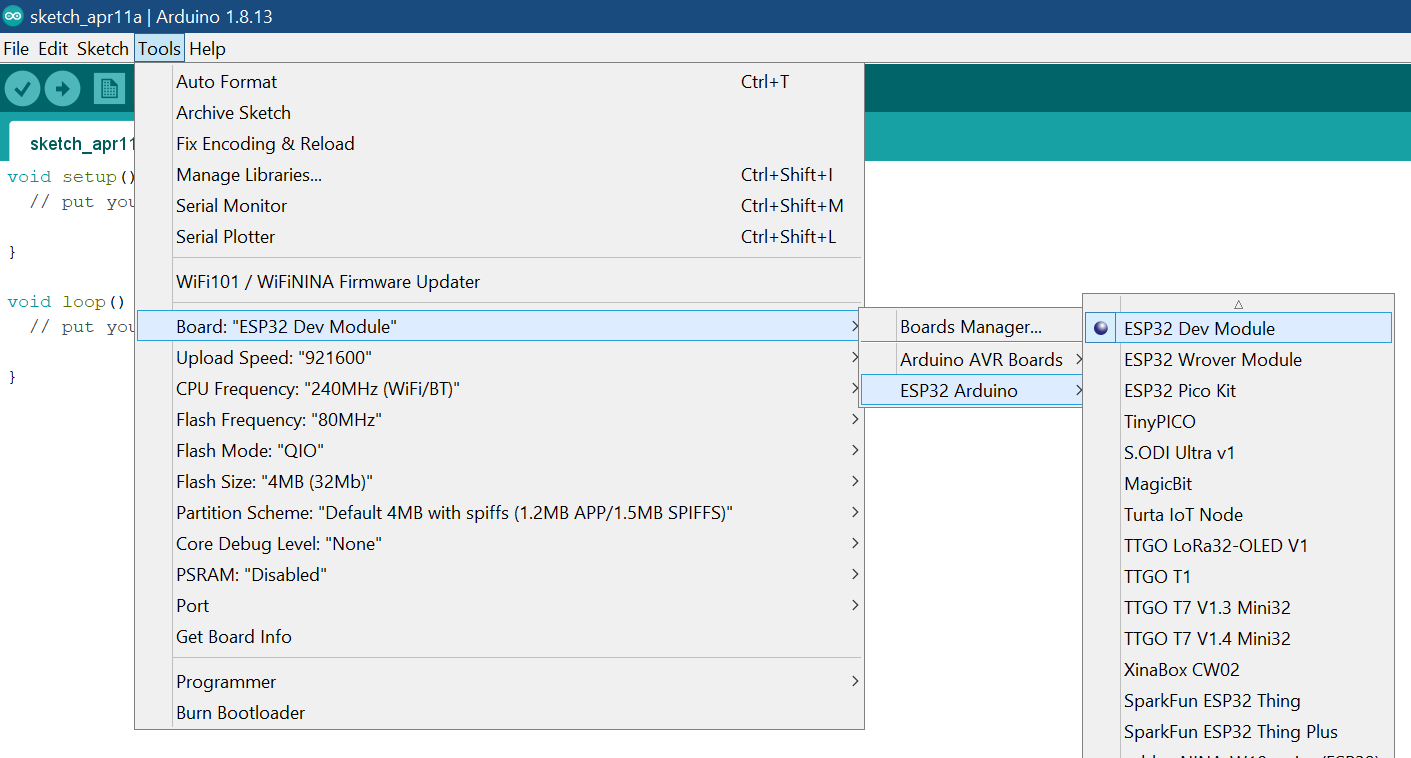Click the Verify checkmark toolbar icon
The height and width of the screenshot is (758, 1411).
click(x=22, y=89)
